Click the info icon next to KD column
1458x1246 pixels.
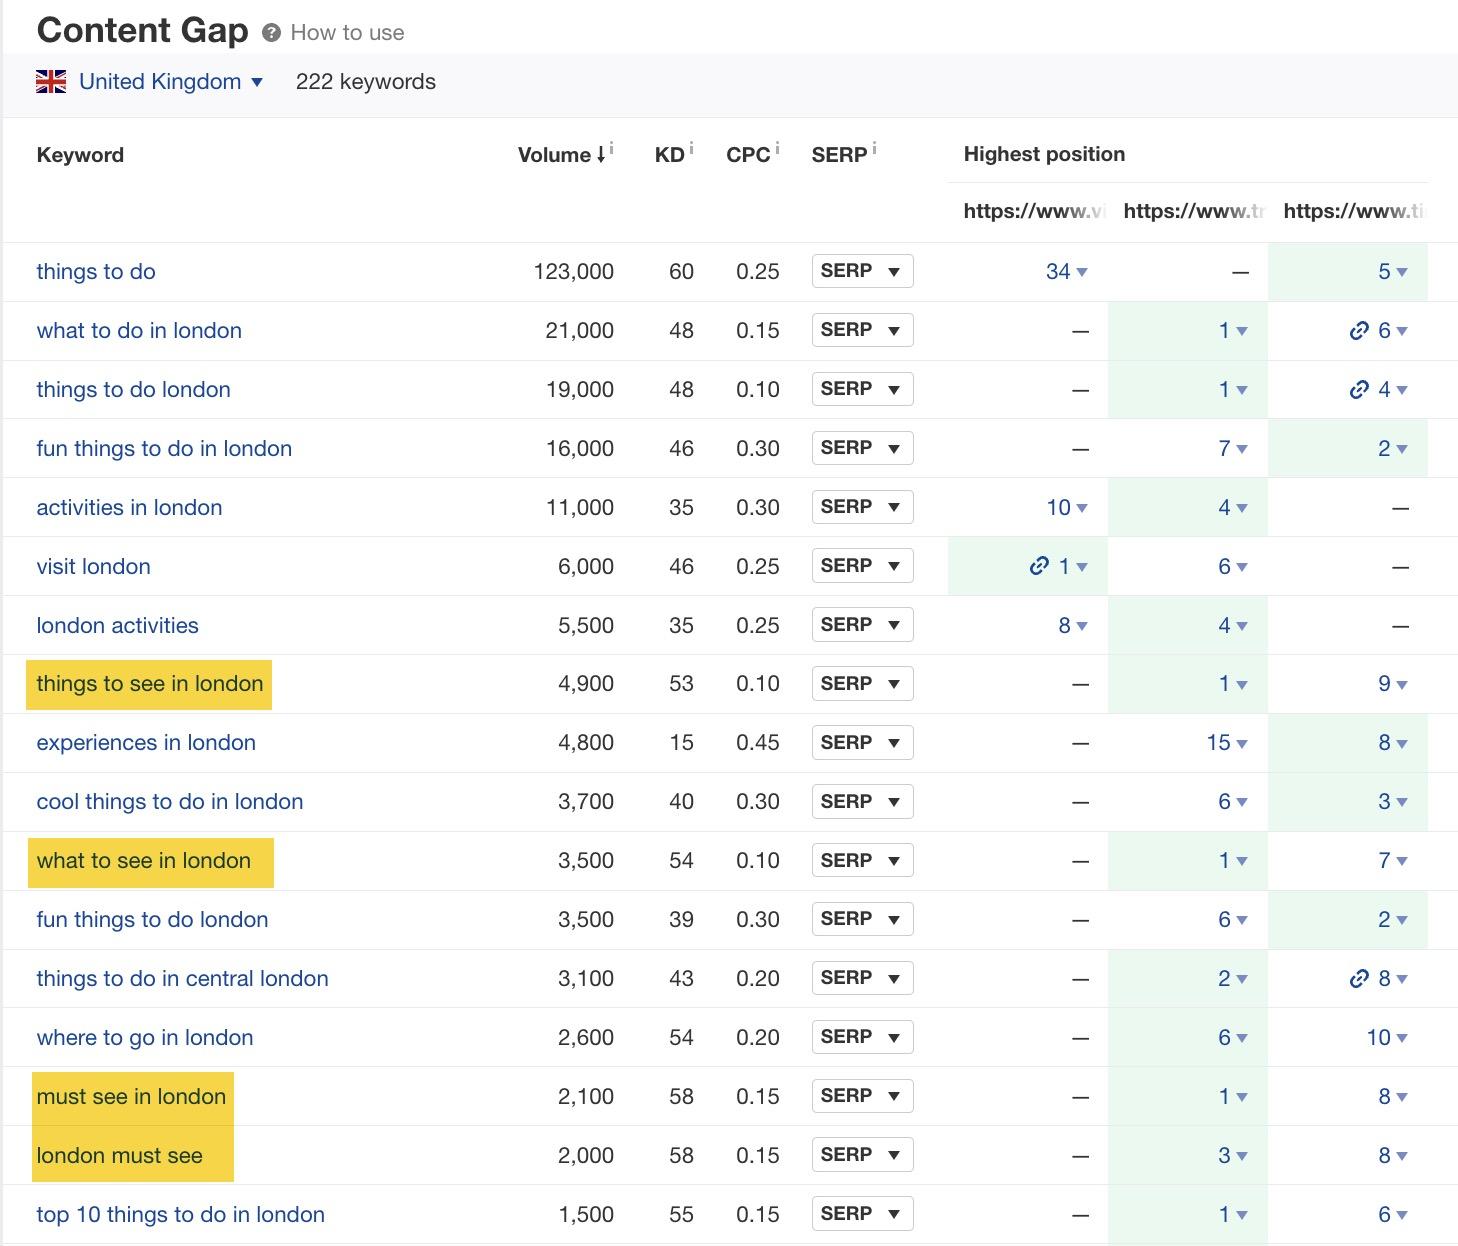click(690, 145)
